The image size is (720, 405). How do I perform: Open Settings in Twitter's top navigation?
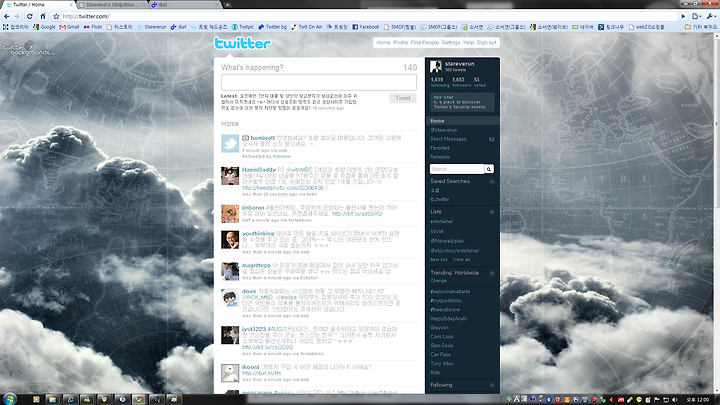coord(451,42)
